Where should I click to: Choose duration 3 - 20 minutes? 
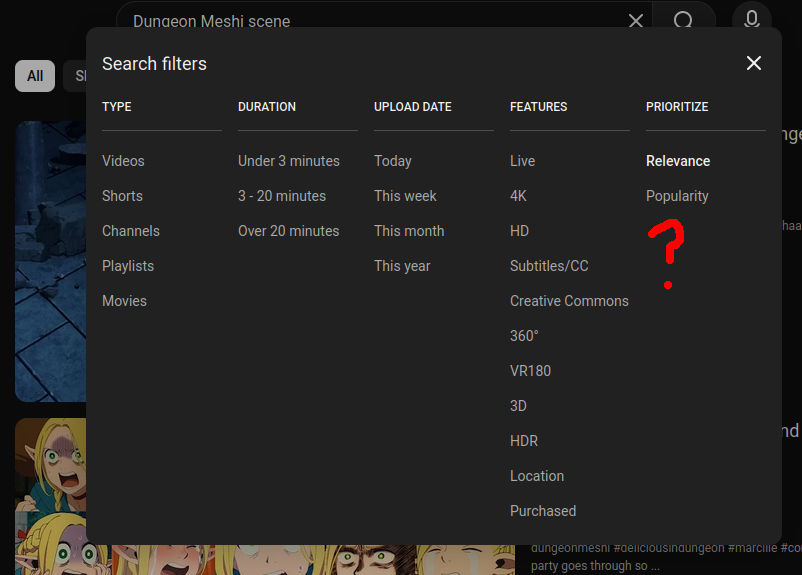click(282, 196)
